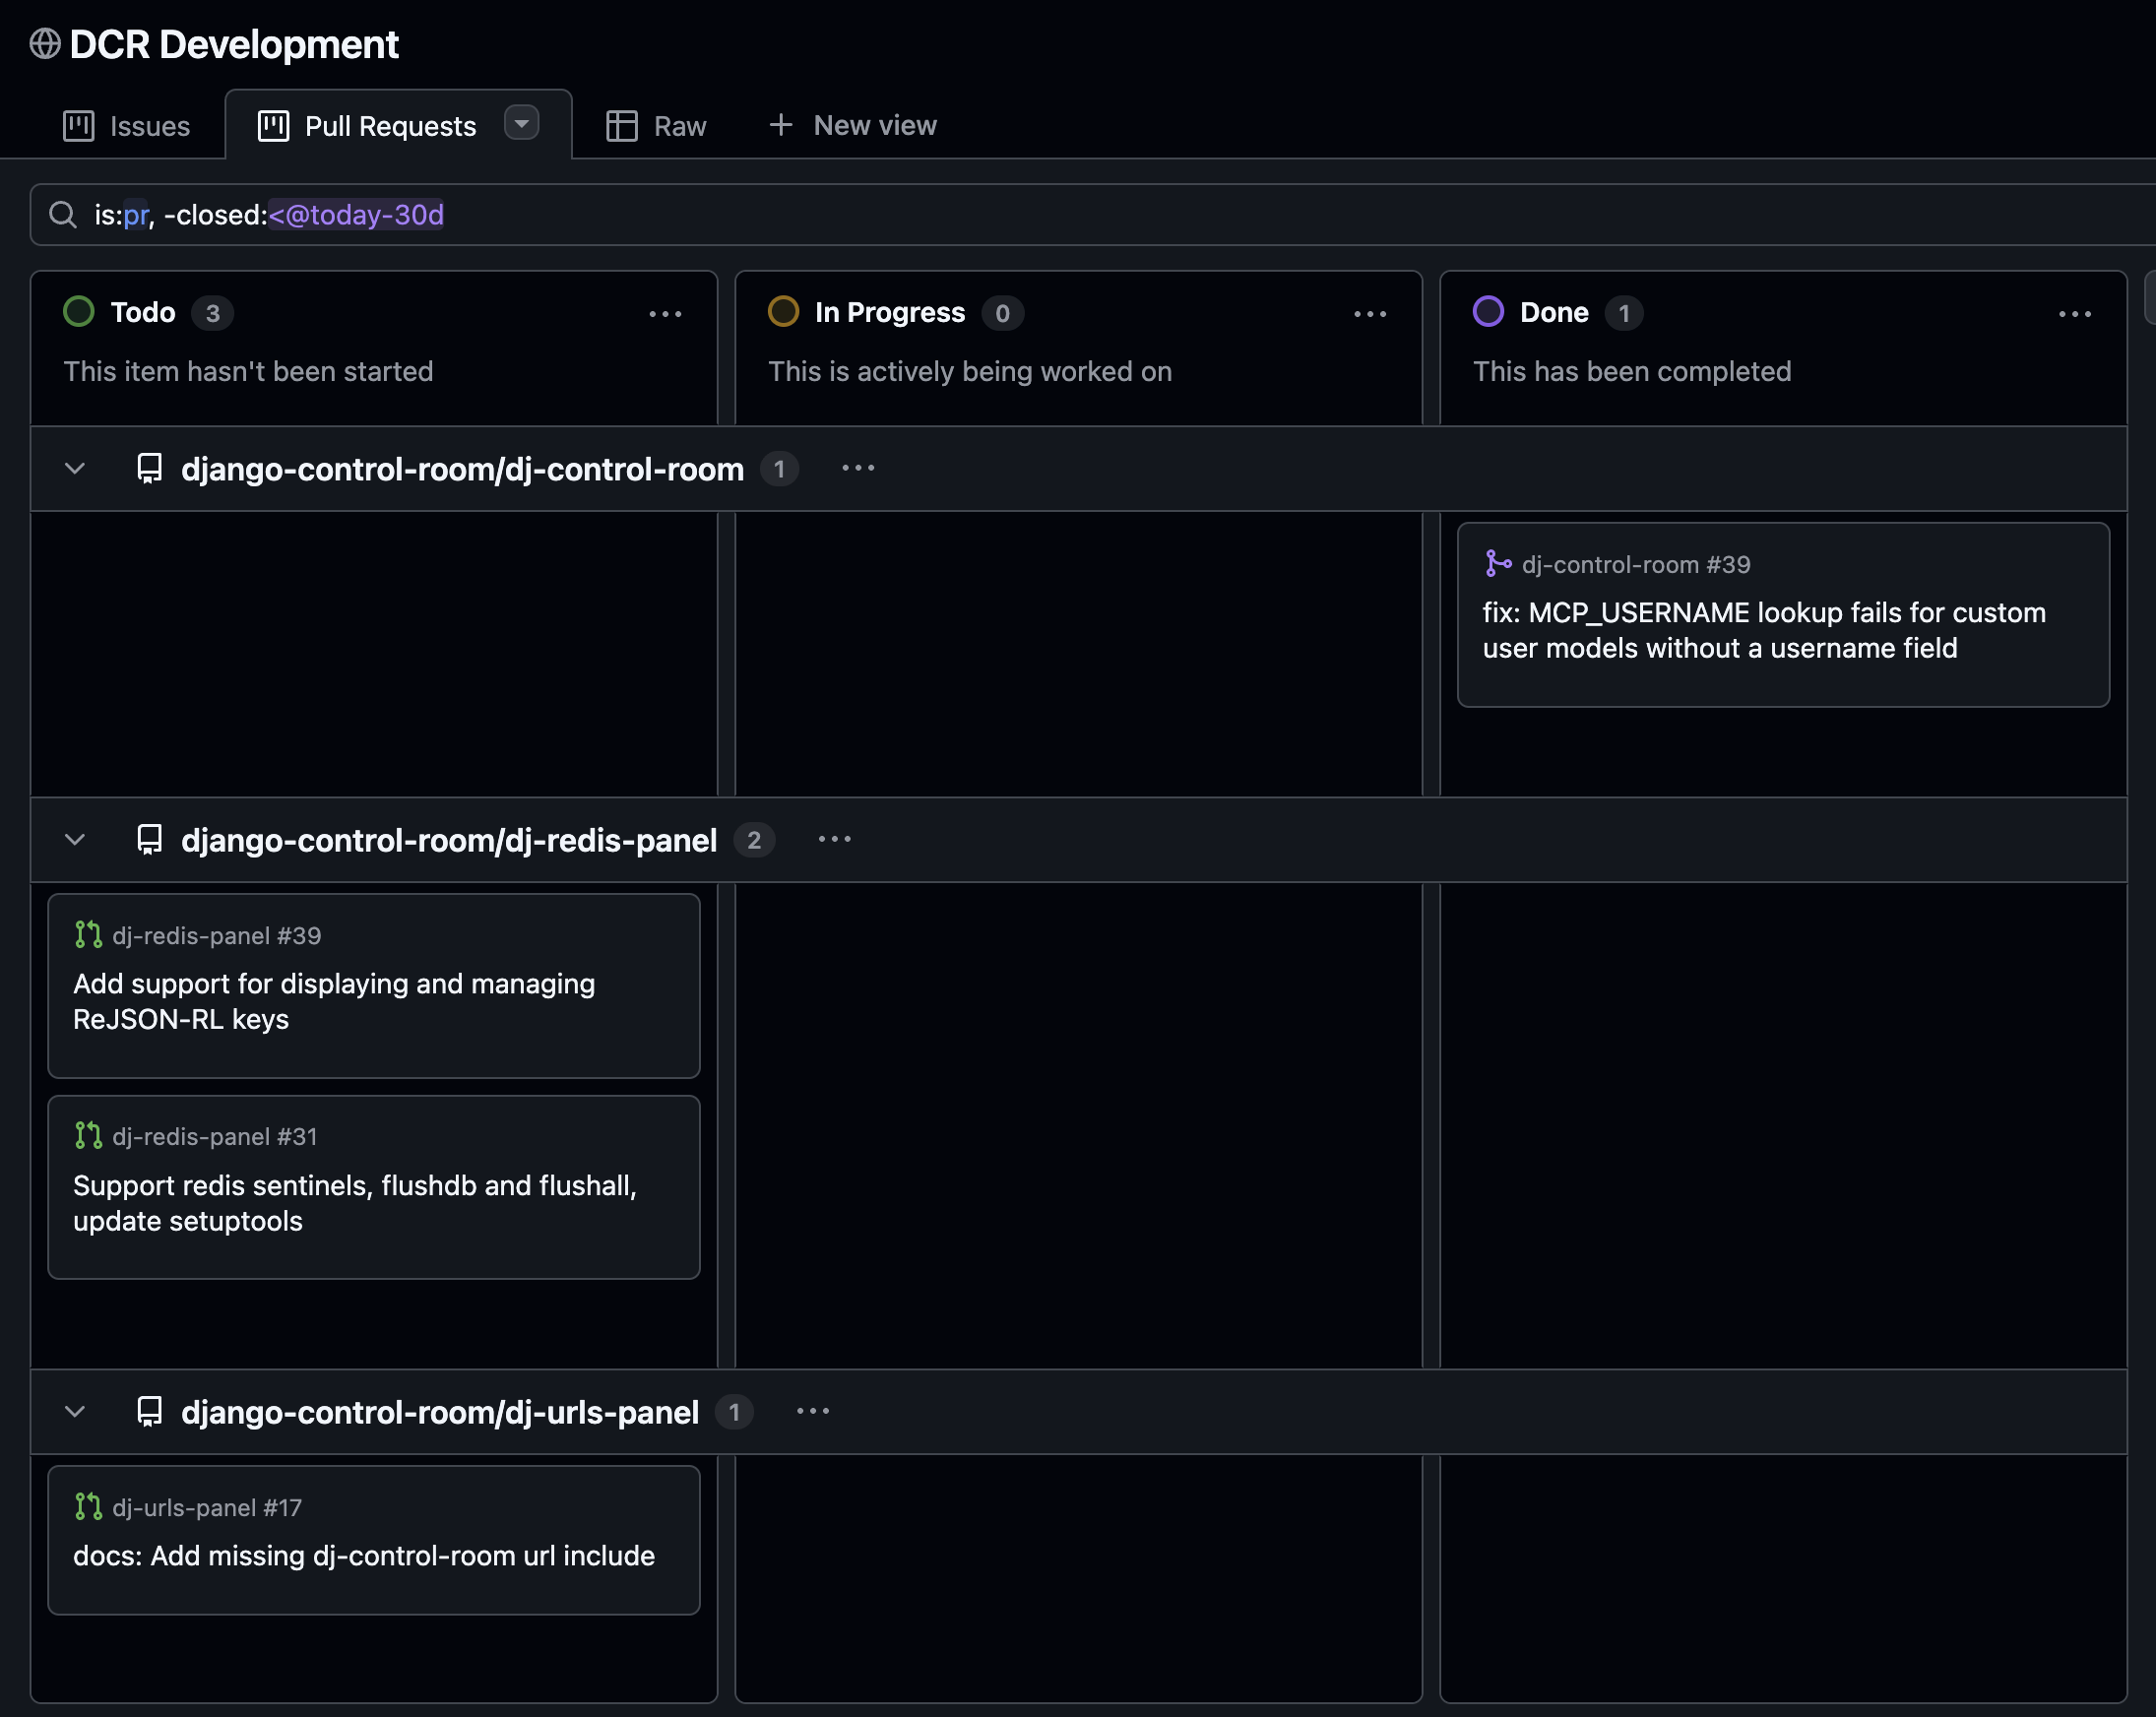Viewport: 2156px width, 1717px height.
Task: Click the django-control-room/dj-control-room group title
Action: click(463, 469)
